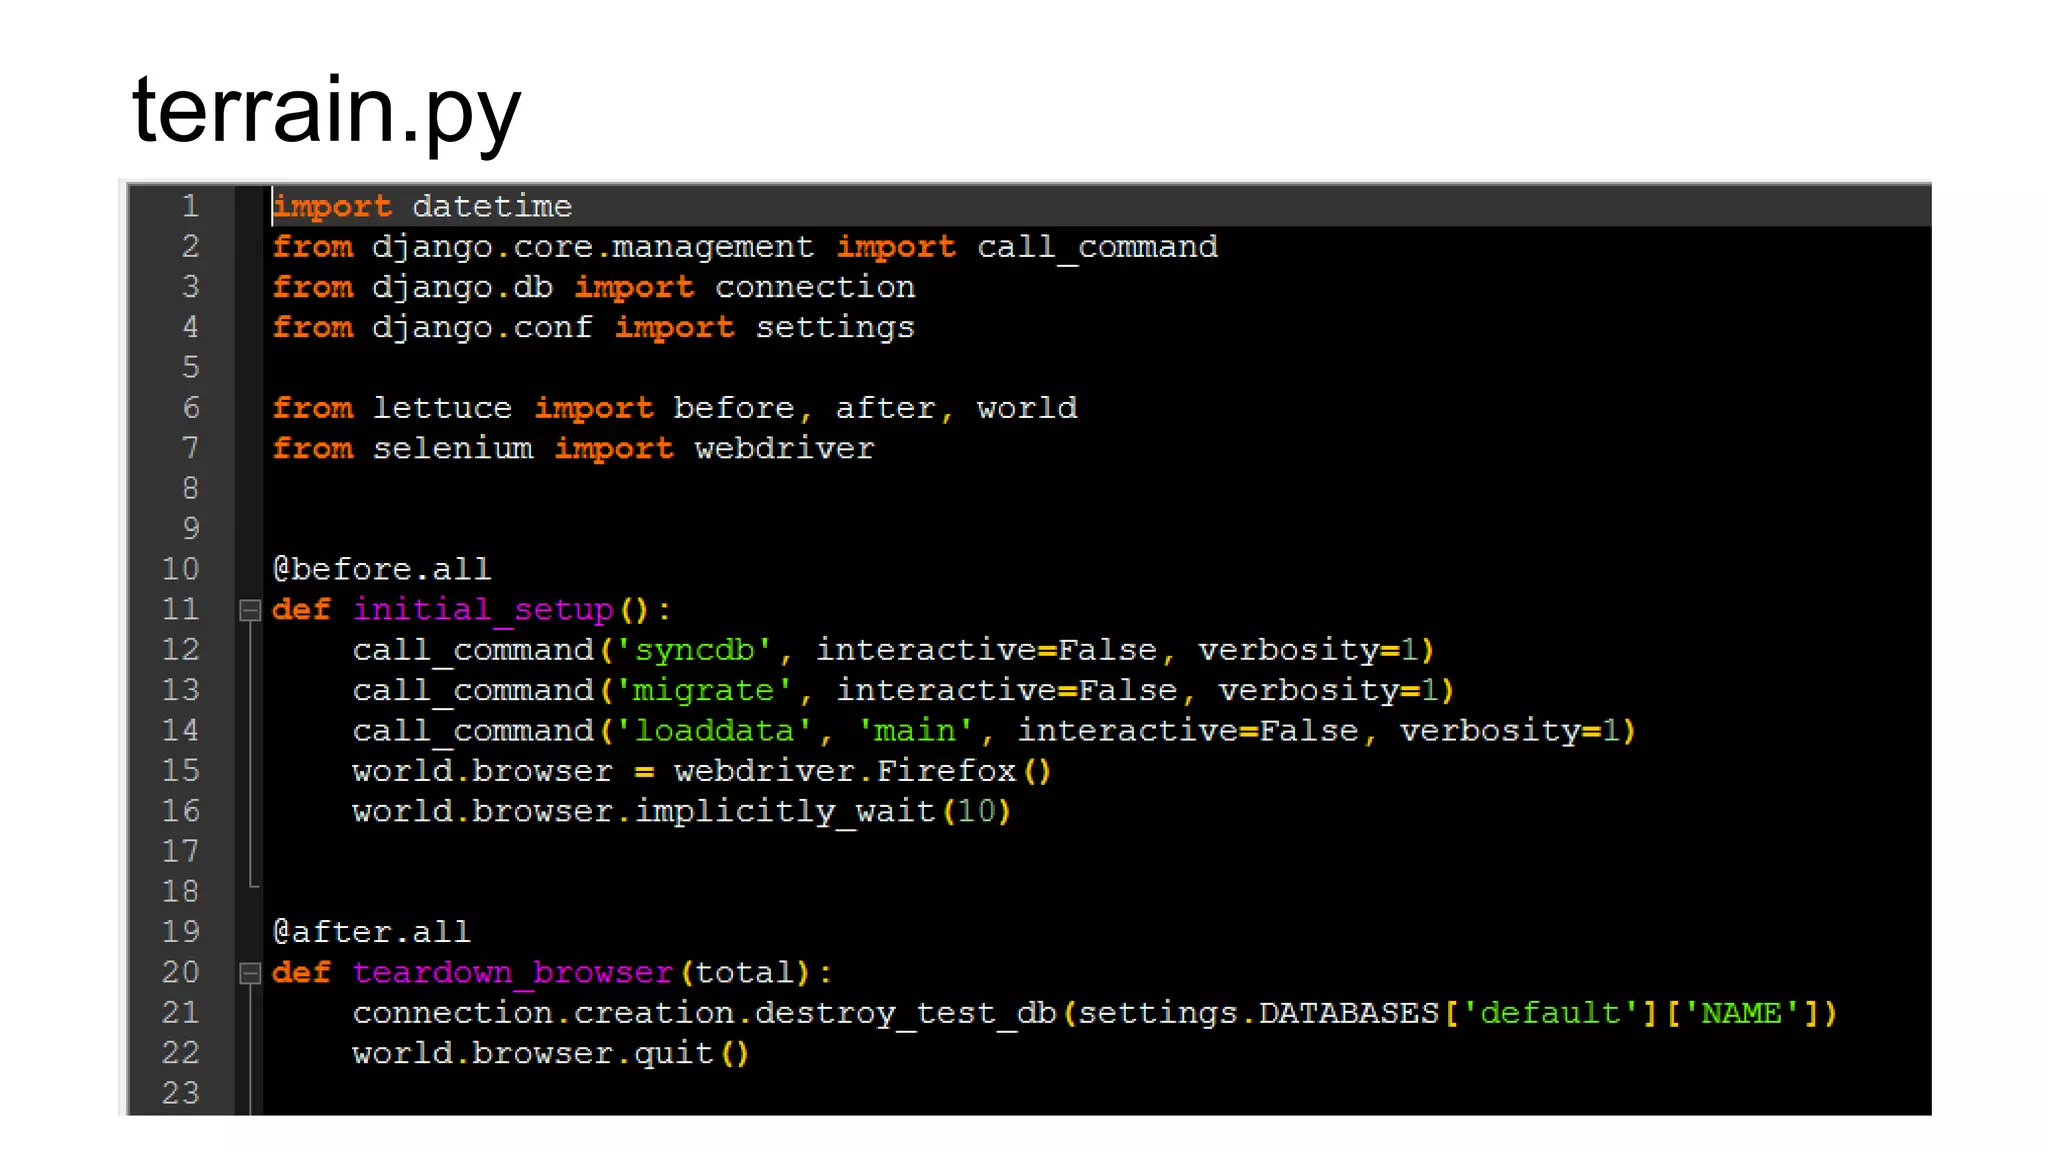Select line number 10 in the gutter
This screenshot has width=2048, height=1152.
click(x=181, y=569)
